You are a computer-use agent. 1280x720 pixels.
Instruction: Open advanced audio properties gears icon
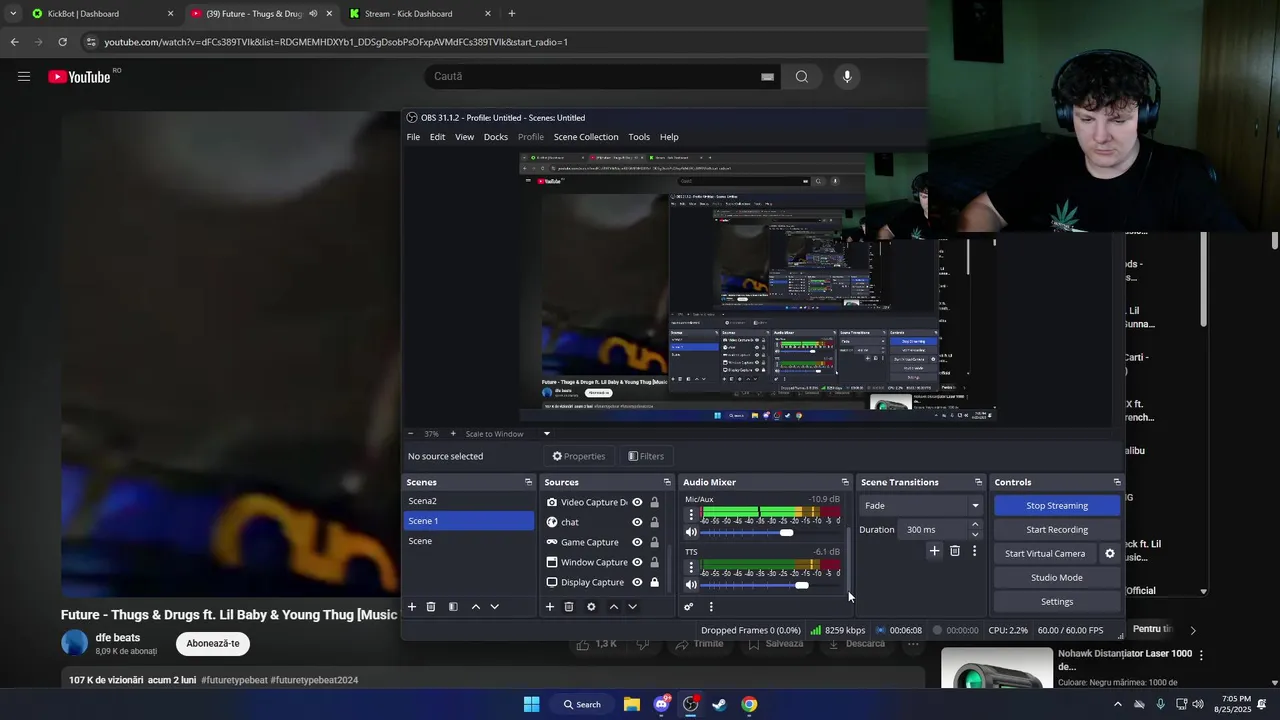click(x=689, y=607)
